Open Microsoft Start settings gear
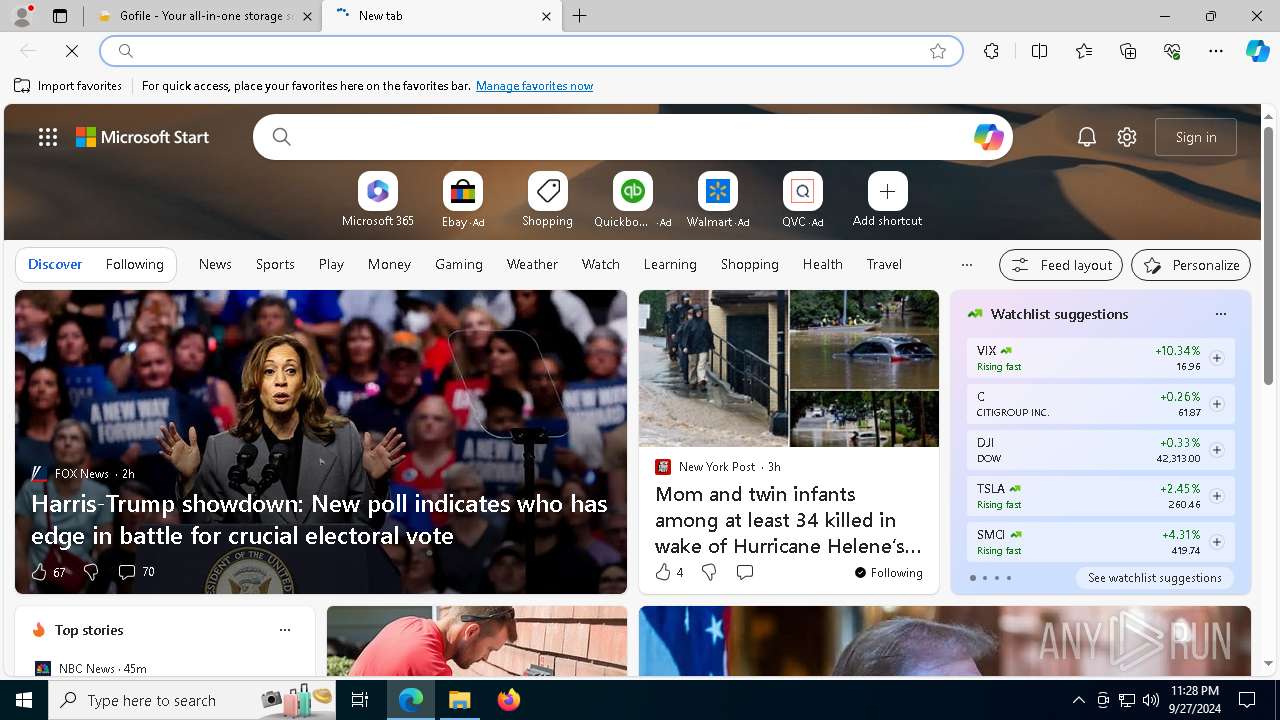Screen dimensions: 1280x720 (1127, 137)
